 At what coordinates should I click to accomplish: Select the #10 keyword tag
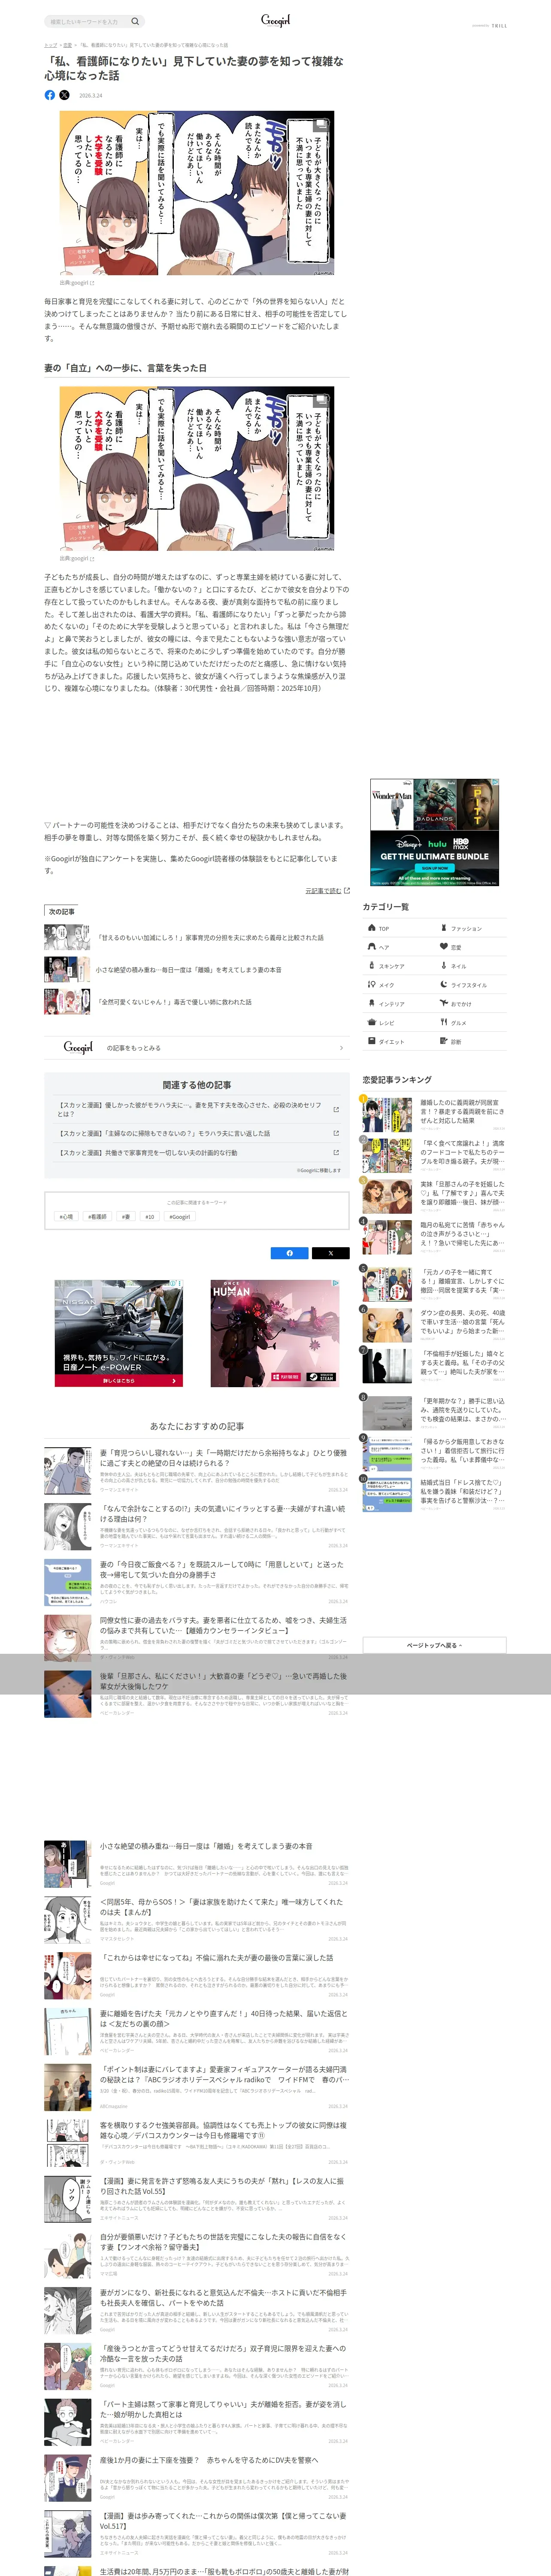pos(150,1217)
